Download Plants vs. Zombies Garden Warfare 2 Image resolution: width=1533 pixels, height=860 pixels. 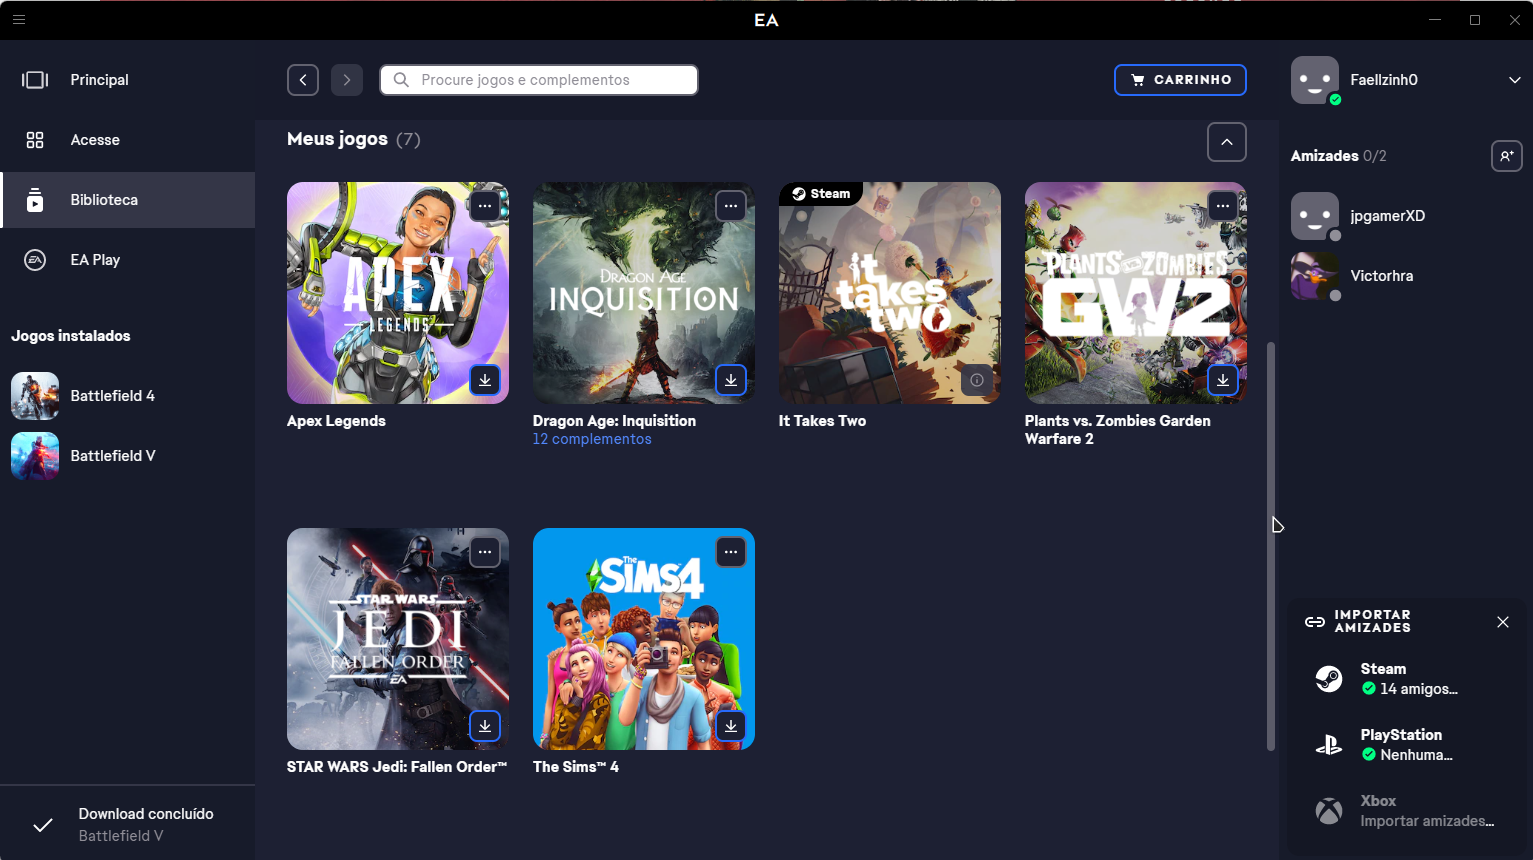coord(1223,380)
